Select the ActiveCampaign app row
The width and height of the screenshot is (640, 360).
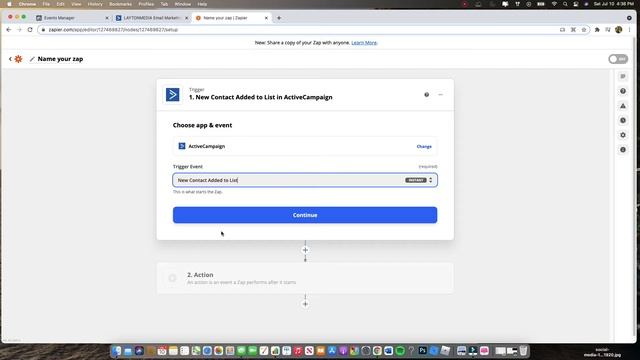[305, 146]
